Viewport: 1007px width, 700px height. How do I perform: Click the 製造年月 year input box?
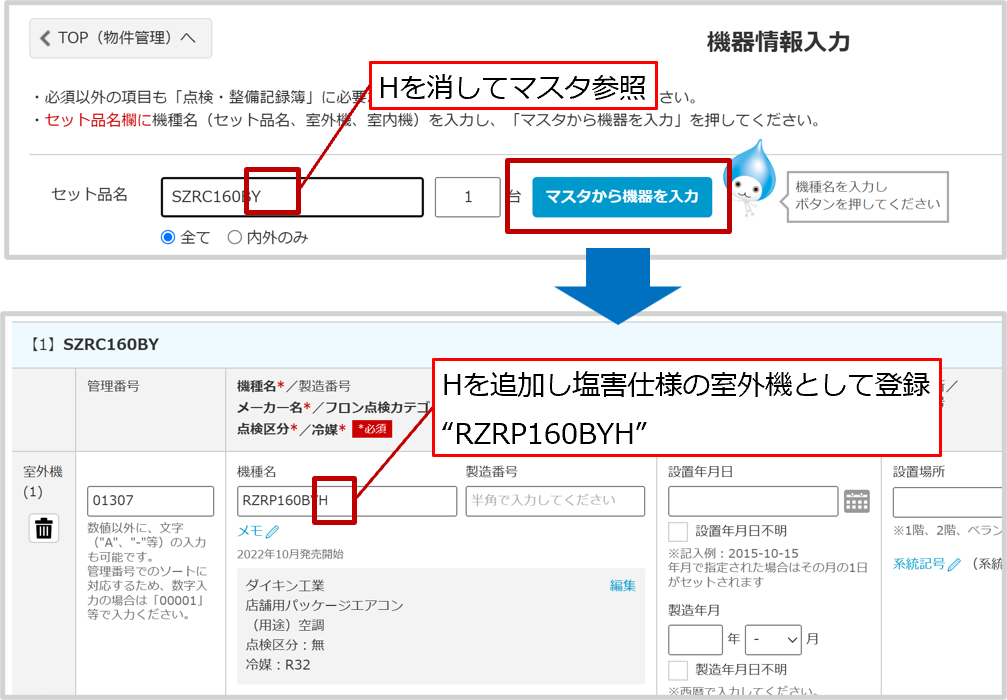[x=694, y=639]
